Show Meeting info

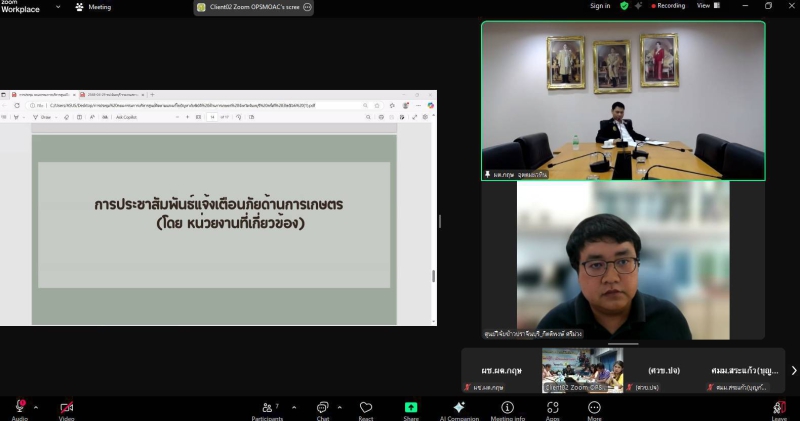coord(508,409)
